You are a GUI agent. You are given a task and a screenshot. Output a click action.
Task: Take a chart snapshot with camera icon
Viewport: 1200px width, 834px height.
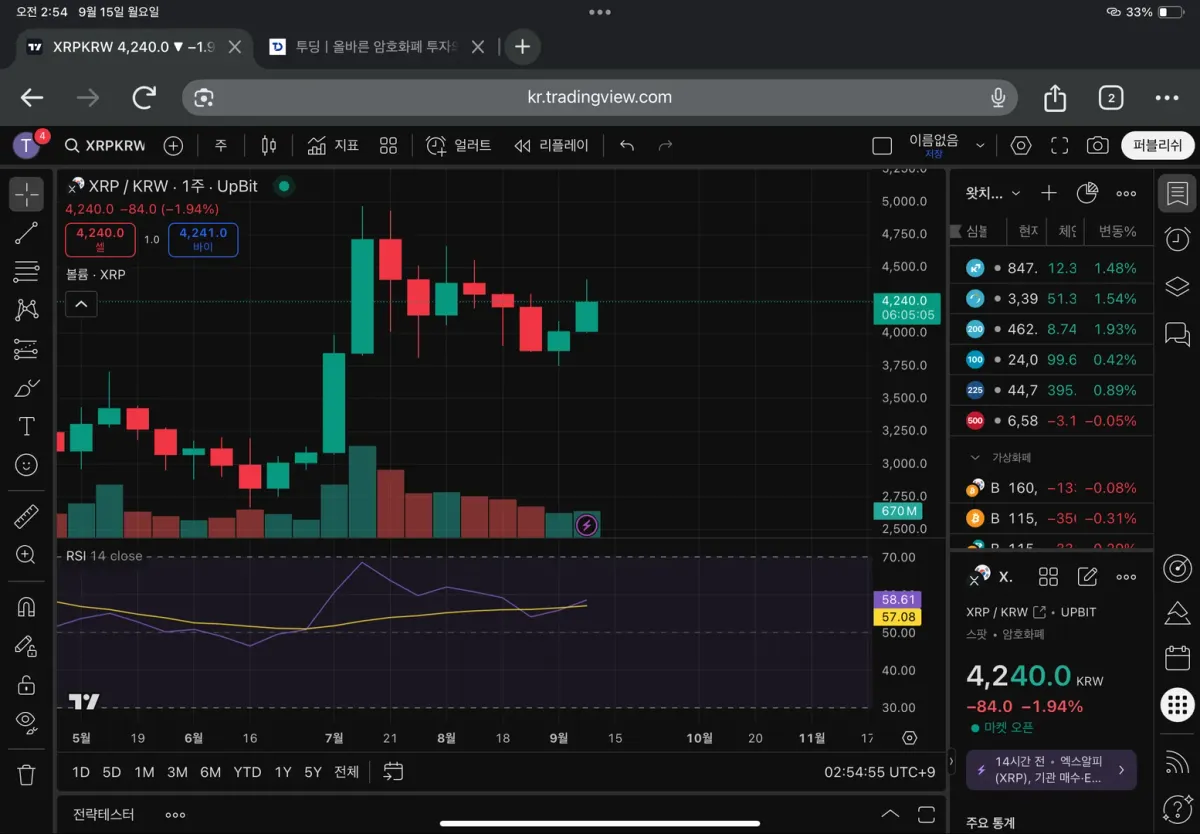(1097, 146)
